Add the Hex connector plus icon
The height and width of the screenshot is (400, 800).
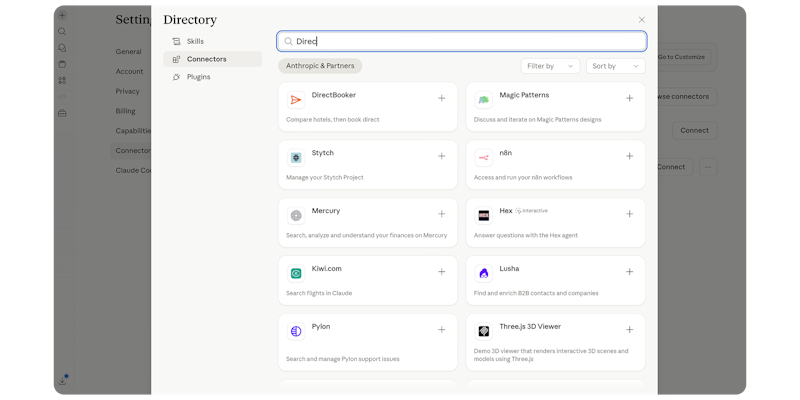click(630, 214)
